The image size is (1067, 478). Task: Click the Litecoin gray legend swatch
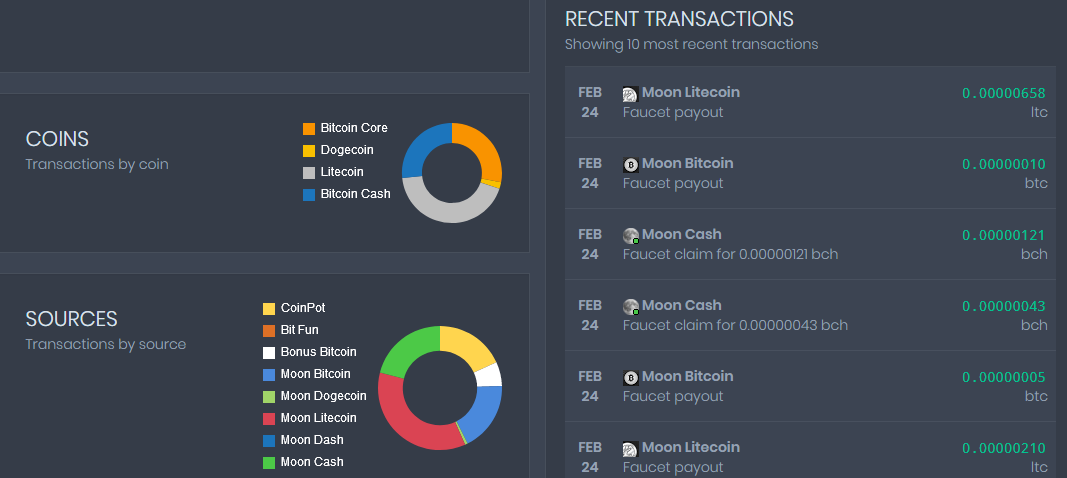click(x=309, y=173)
